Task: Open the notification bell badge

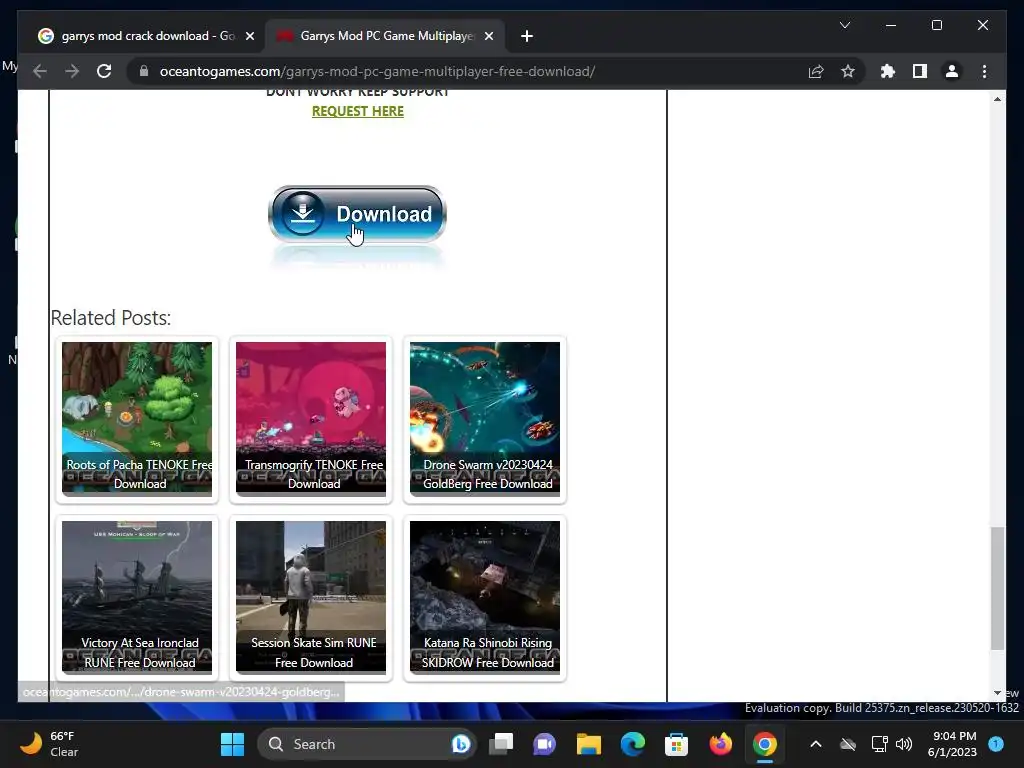Action: point(996,743)
